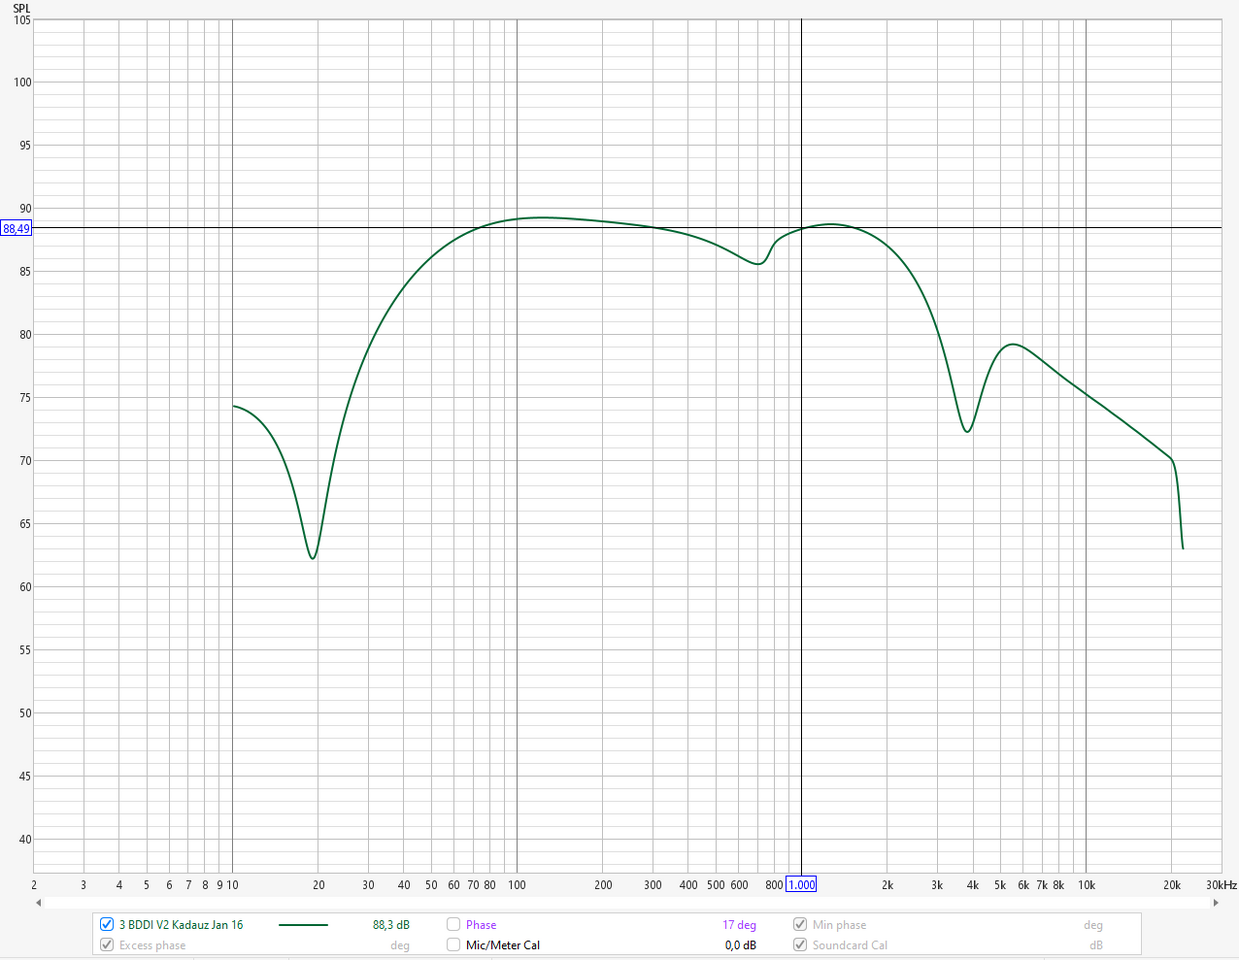
Task: Click the 0,0 dB Mic/Meter Cal readout
Action: (x=740, y=945)
